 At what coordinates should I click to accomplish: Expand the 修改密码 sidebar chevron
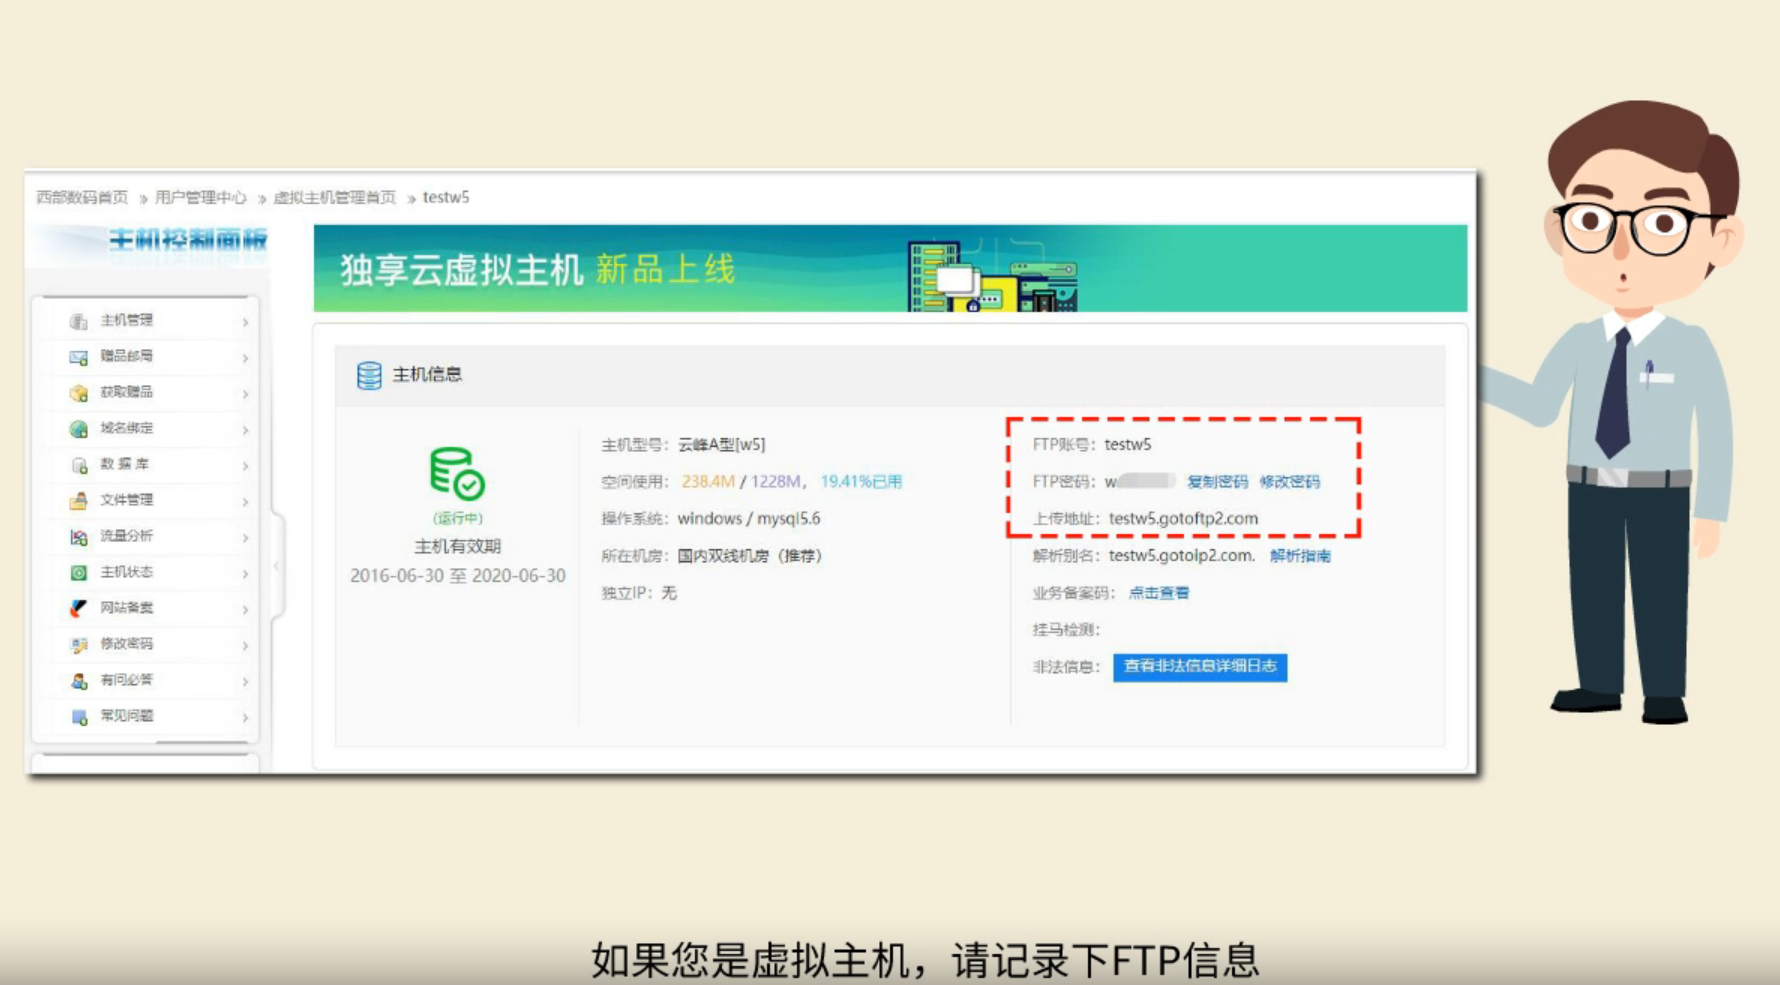[x=245, y=646]
